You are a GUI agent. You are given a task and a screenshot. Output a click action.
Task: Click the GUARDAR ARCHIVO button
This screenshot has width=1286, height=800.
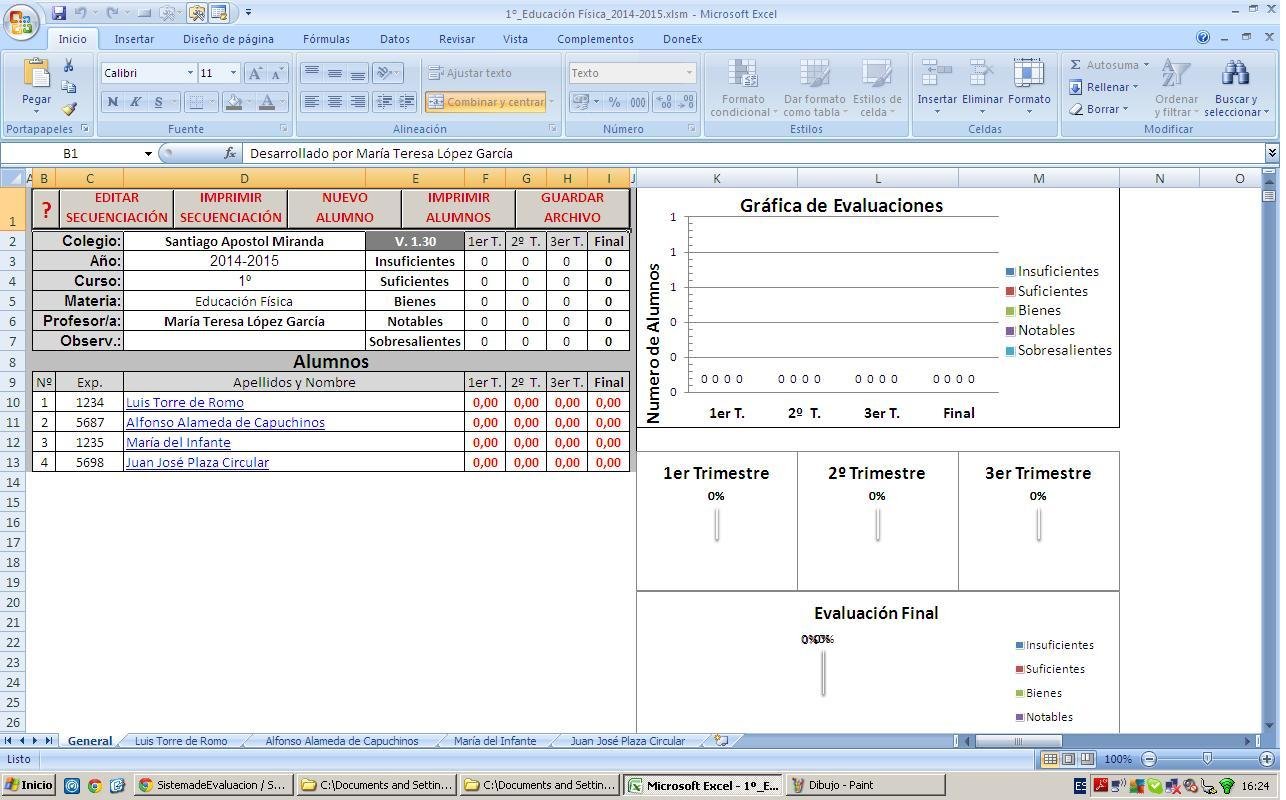[x=571, y=208]
